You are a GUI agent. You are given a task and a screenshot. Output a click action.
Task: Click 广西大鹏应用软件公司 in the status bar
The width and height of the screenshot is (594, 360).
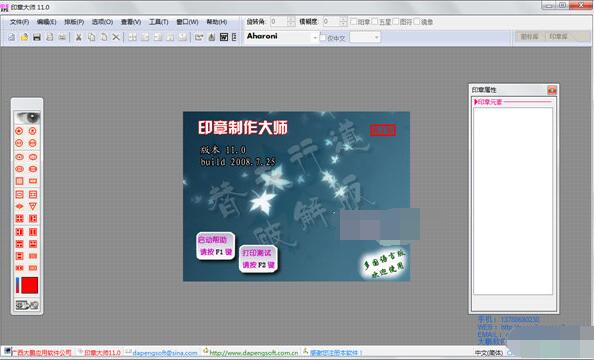pyautogui.click(x=42, y=353)
